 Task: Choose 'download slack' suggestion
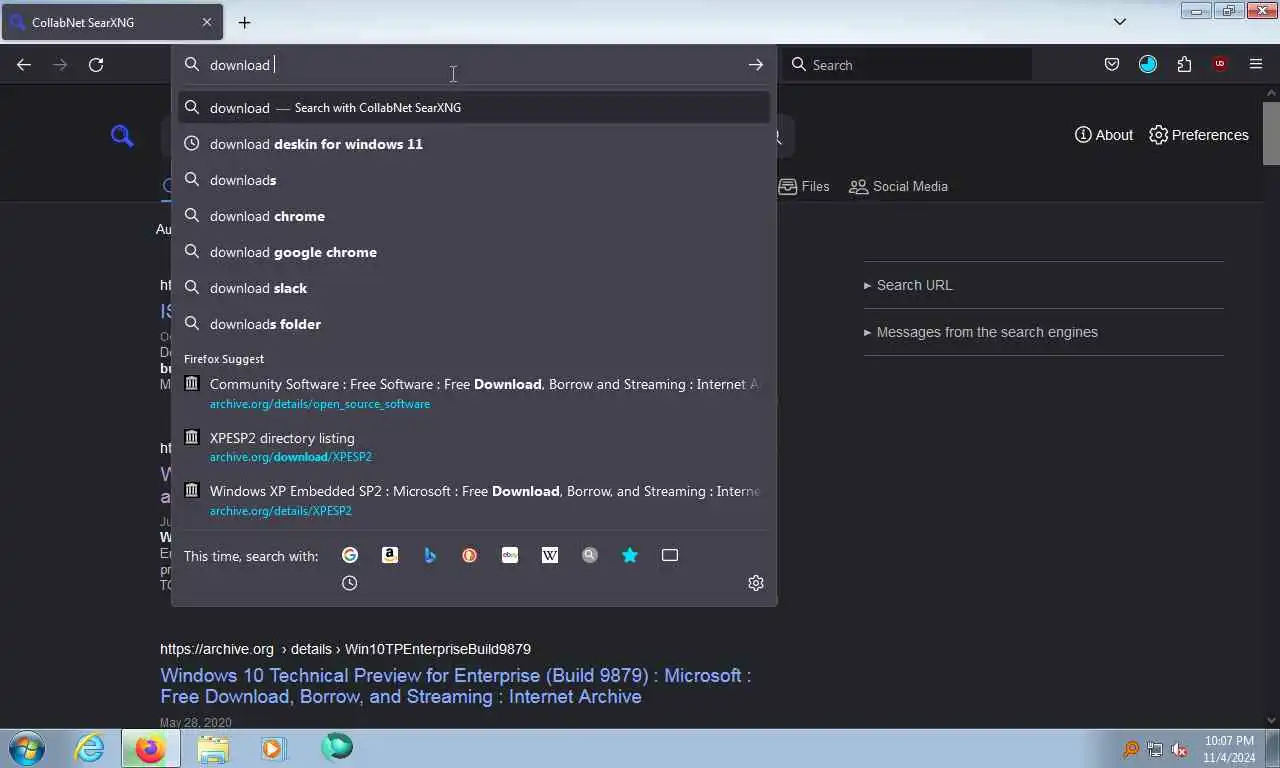pos(474,288)
